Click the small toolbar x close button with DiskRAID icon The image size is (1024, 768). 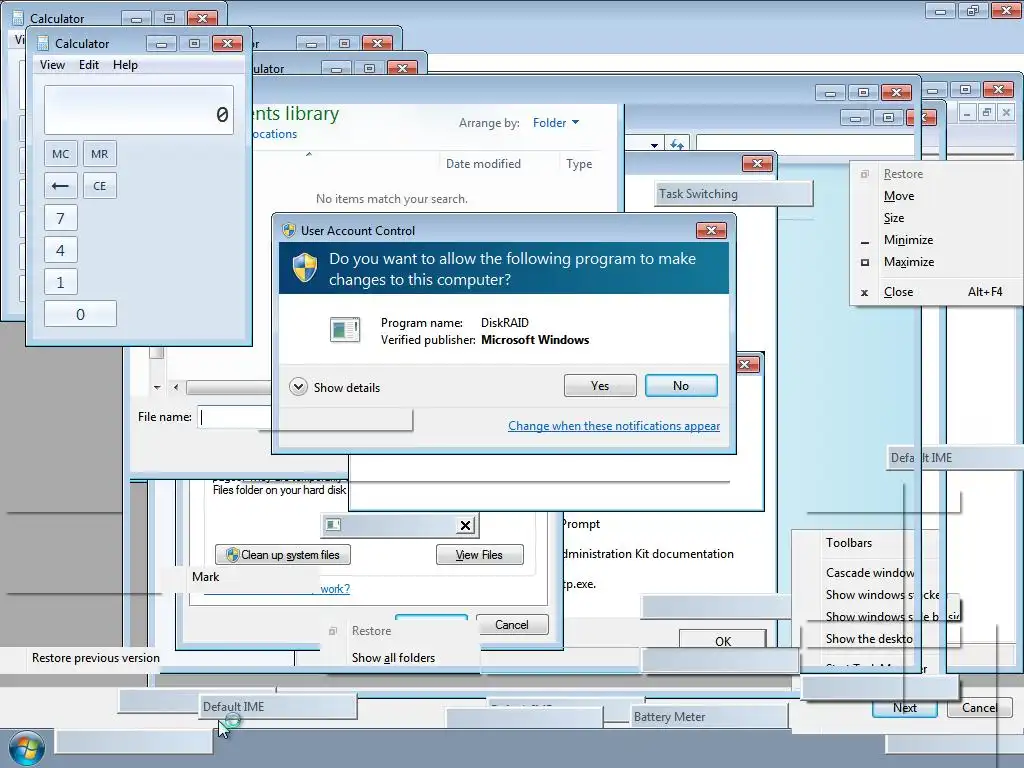click(465, 525)
